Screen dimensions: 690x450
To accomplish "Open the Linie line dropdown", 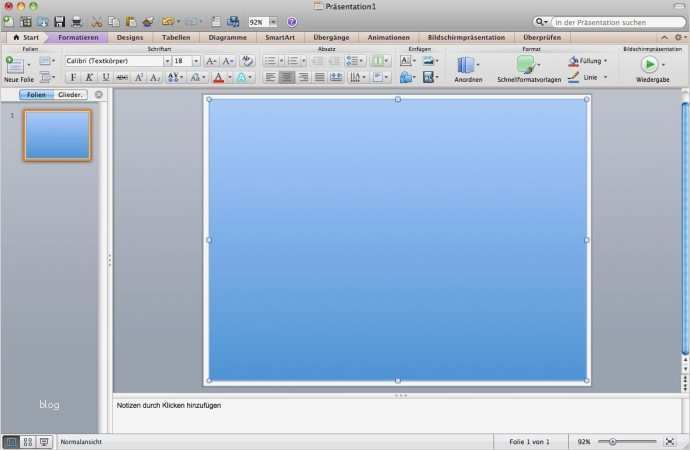I will pos(606,77).
